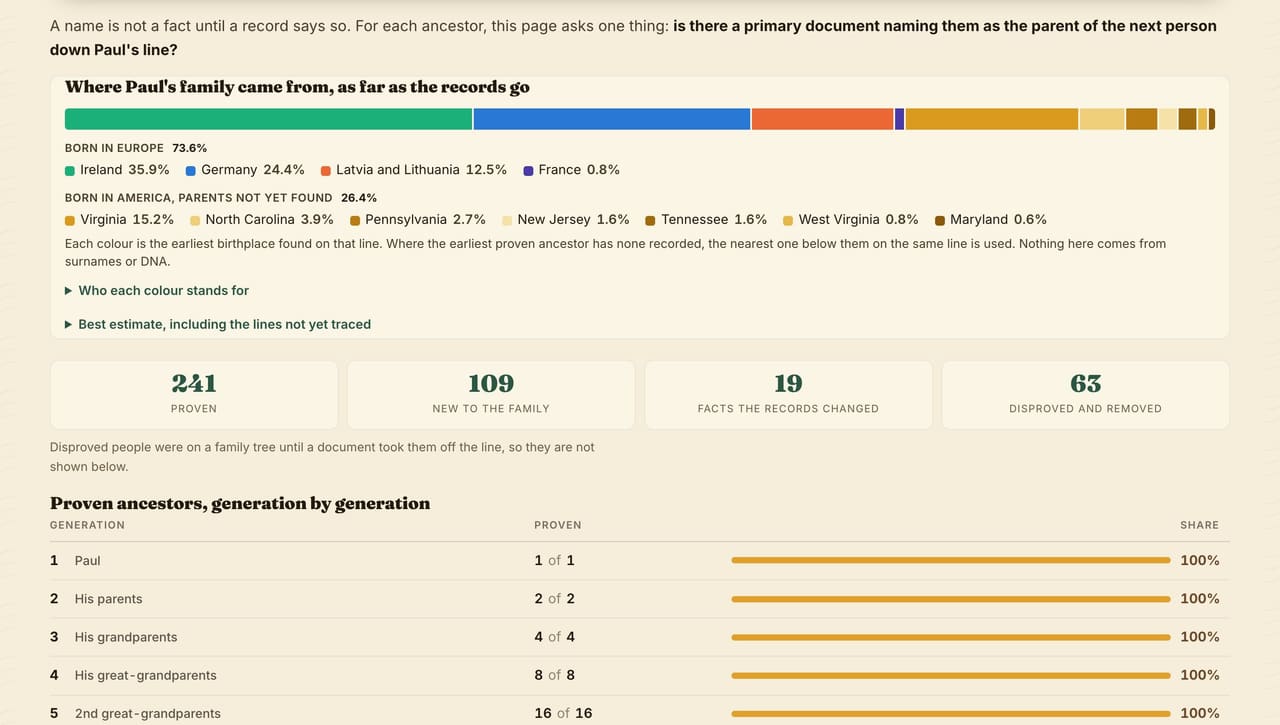Click the '241 Proven' stat card
Screen dimensions: 1280x725
coord(194,395)
